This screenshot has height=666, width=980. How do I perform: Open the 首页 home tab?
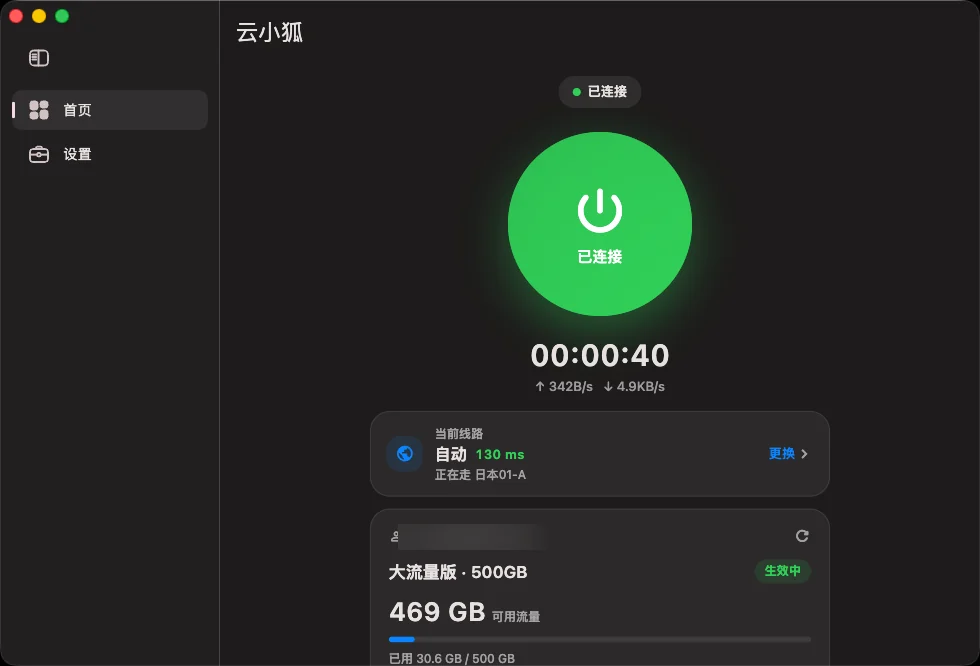(110, 110)
